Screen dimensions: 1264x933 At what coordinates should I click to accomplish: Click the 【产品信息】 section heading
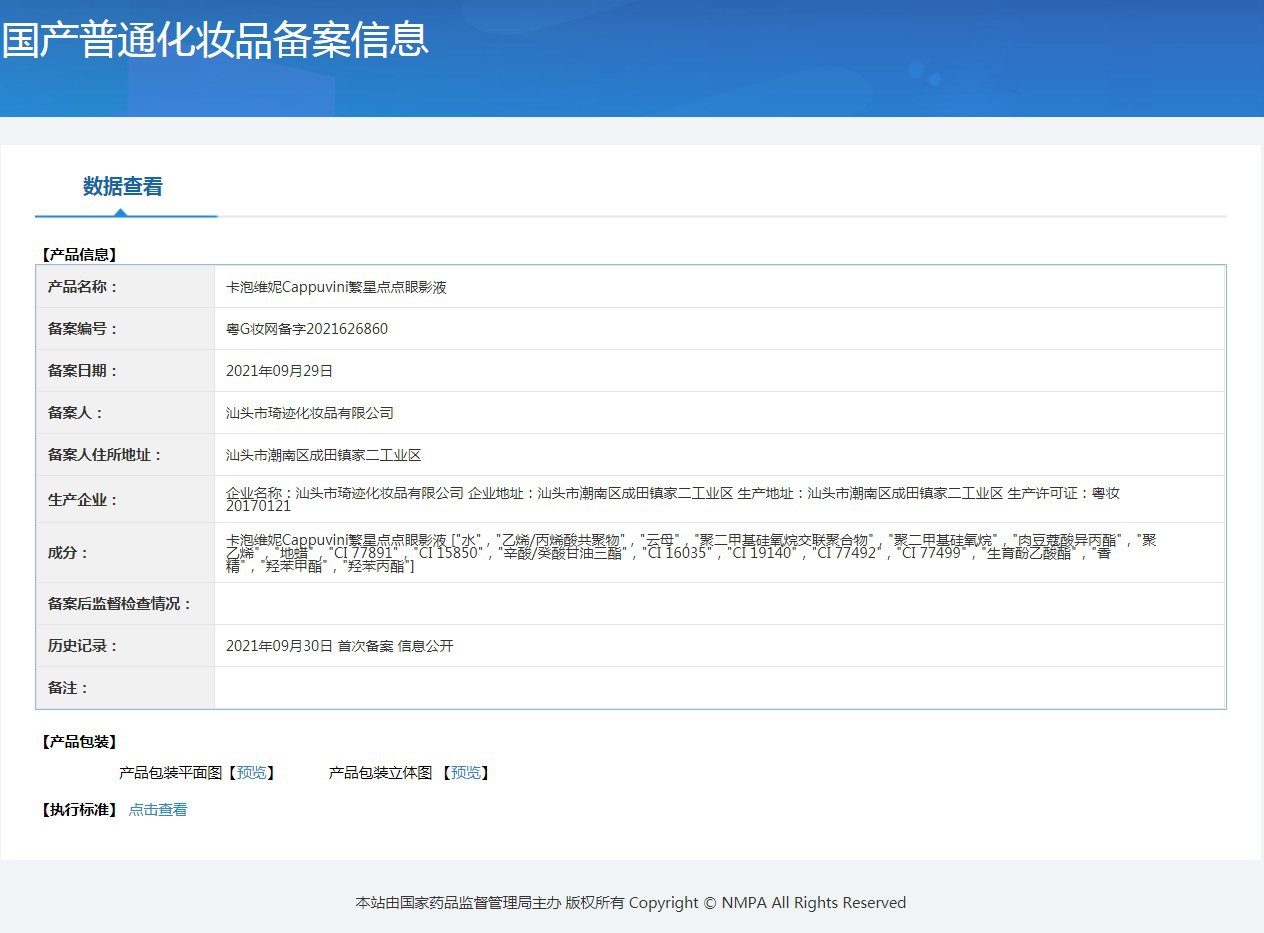pos(79,255)
